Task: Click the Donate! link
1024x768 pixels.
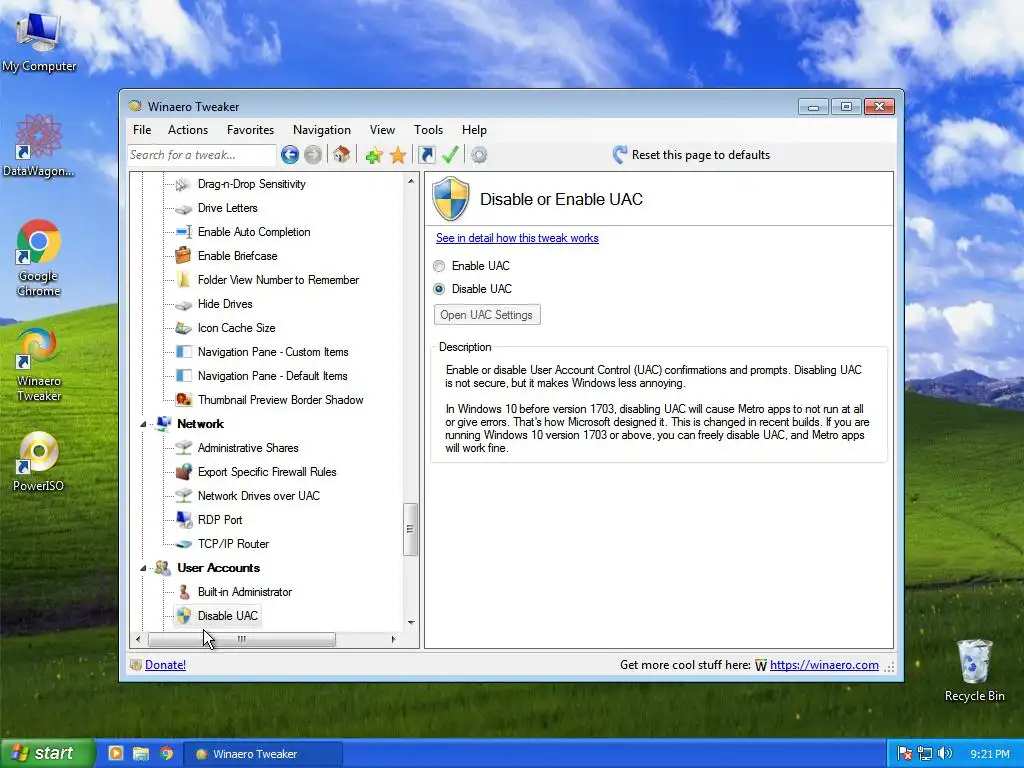Action: click(x=165, y=665)
